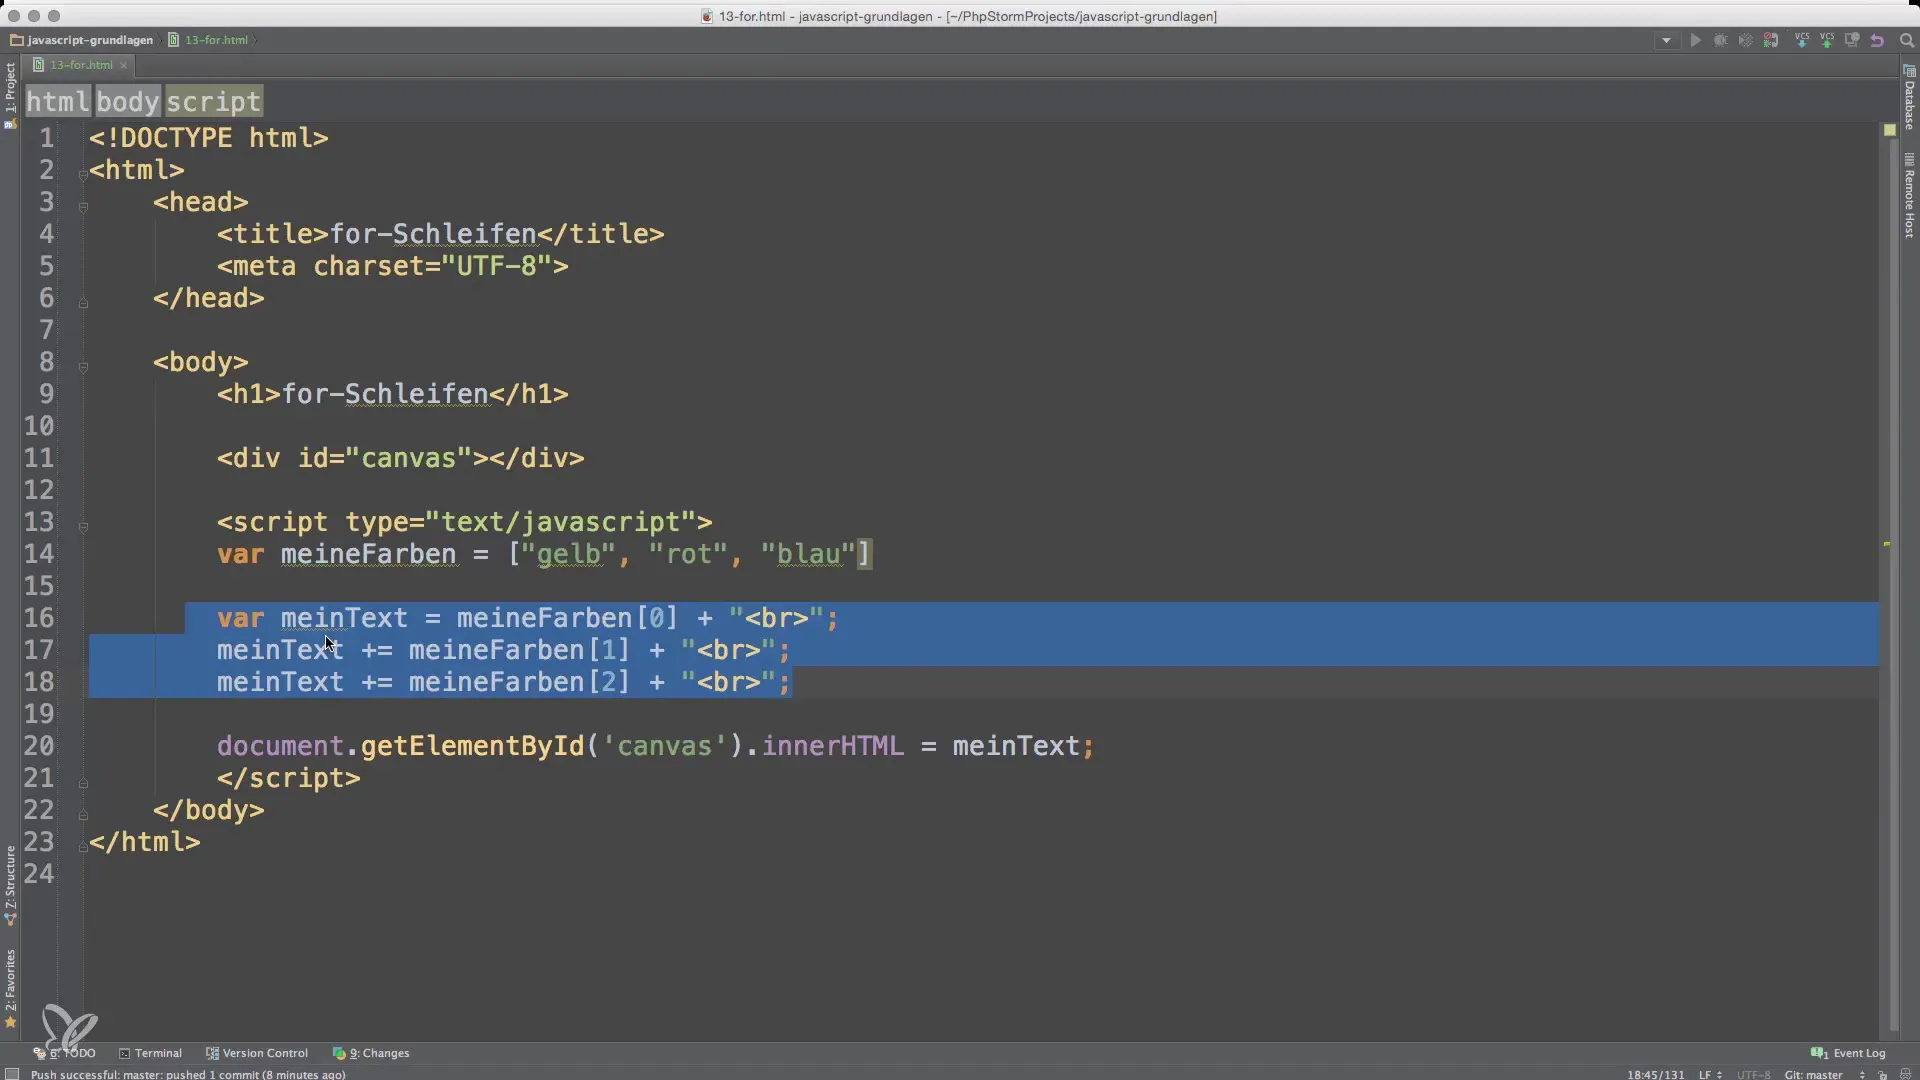Click VCS commit changes icon
Screen dimensions: 1920x1080
pos(1826,41)
